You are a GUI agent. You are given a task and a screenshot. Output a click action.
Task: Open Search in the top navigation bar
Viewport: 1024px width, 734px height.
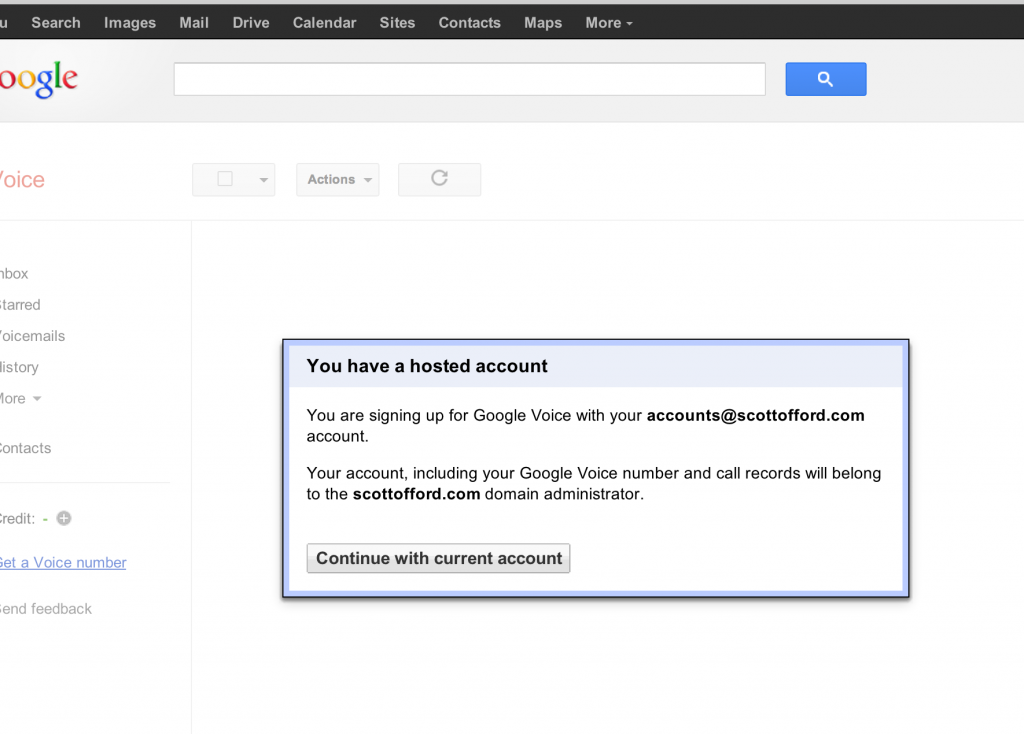coord(56,23)
